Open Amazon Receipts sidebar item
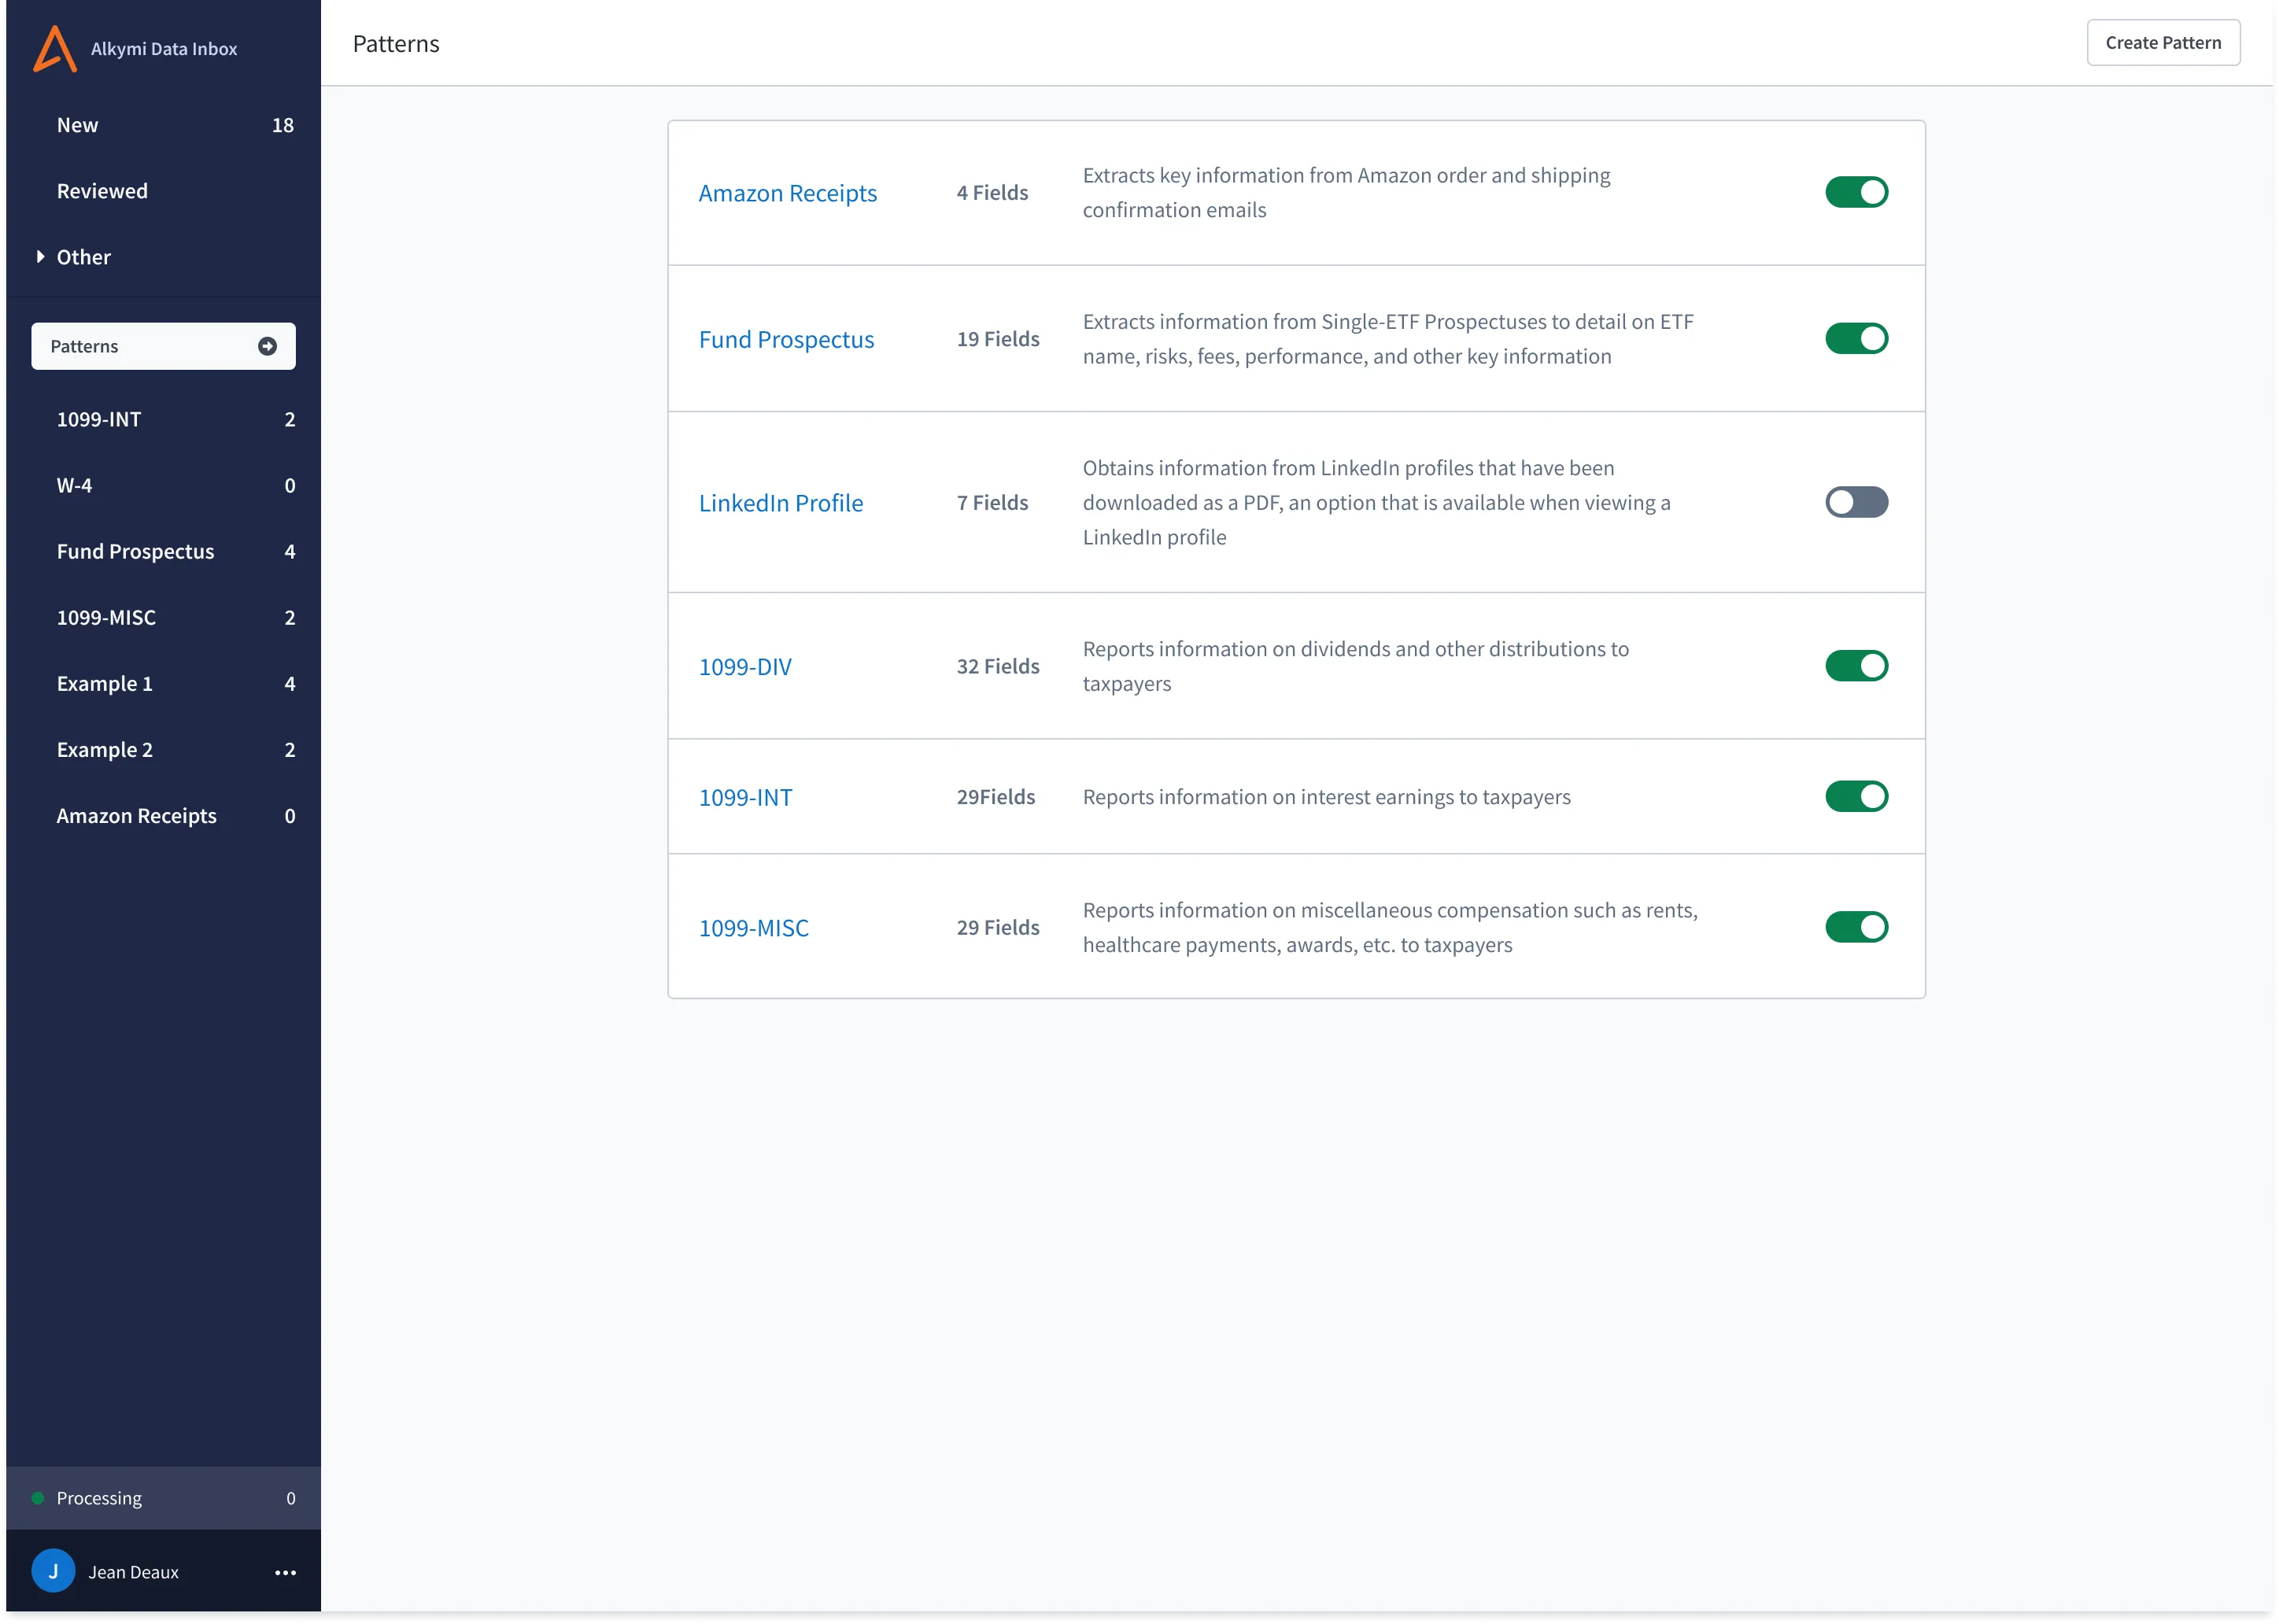This screenshot has height=1624, width=2279. tap(164, 816)
